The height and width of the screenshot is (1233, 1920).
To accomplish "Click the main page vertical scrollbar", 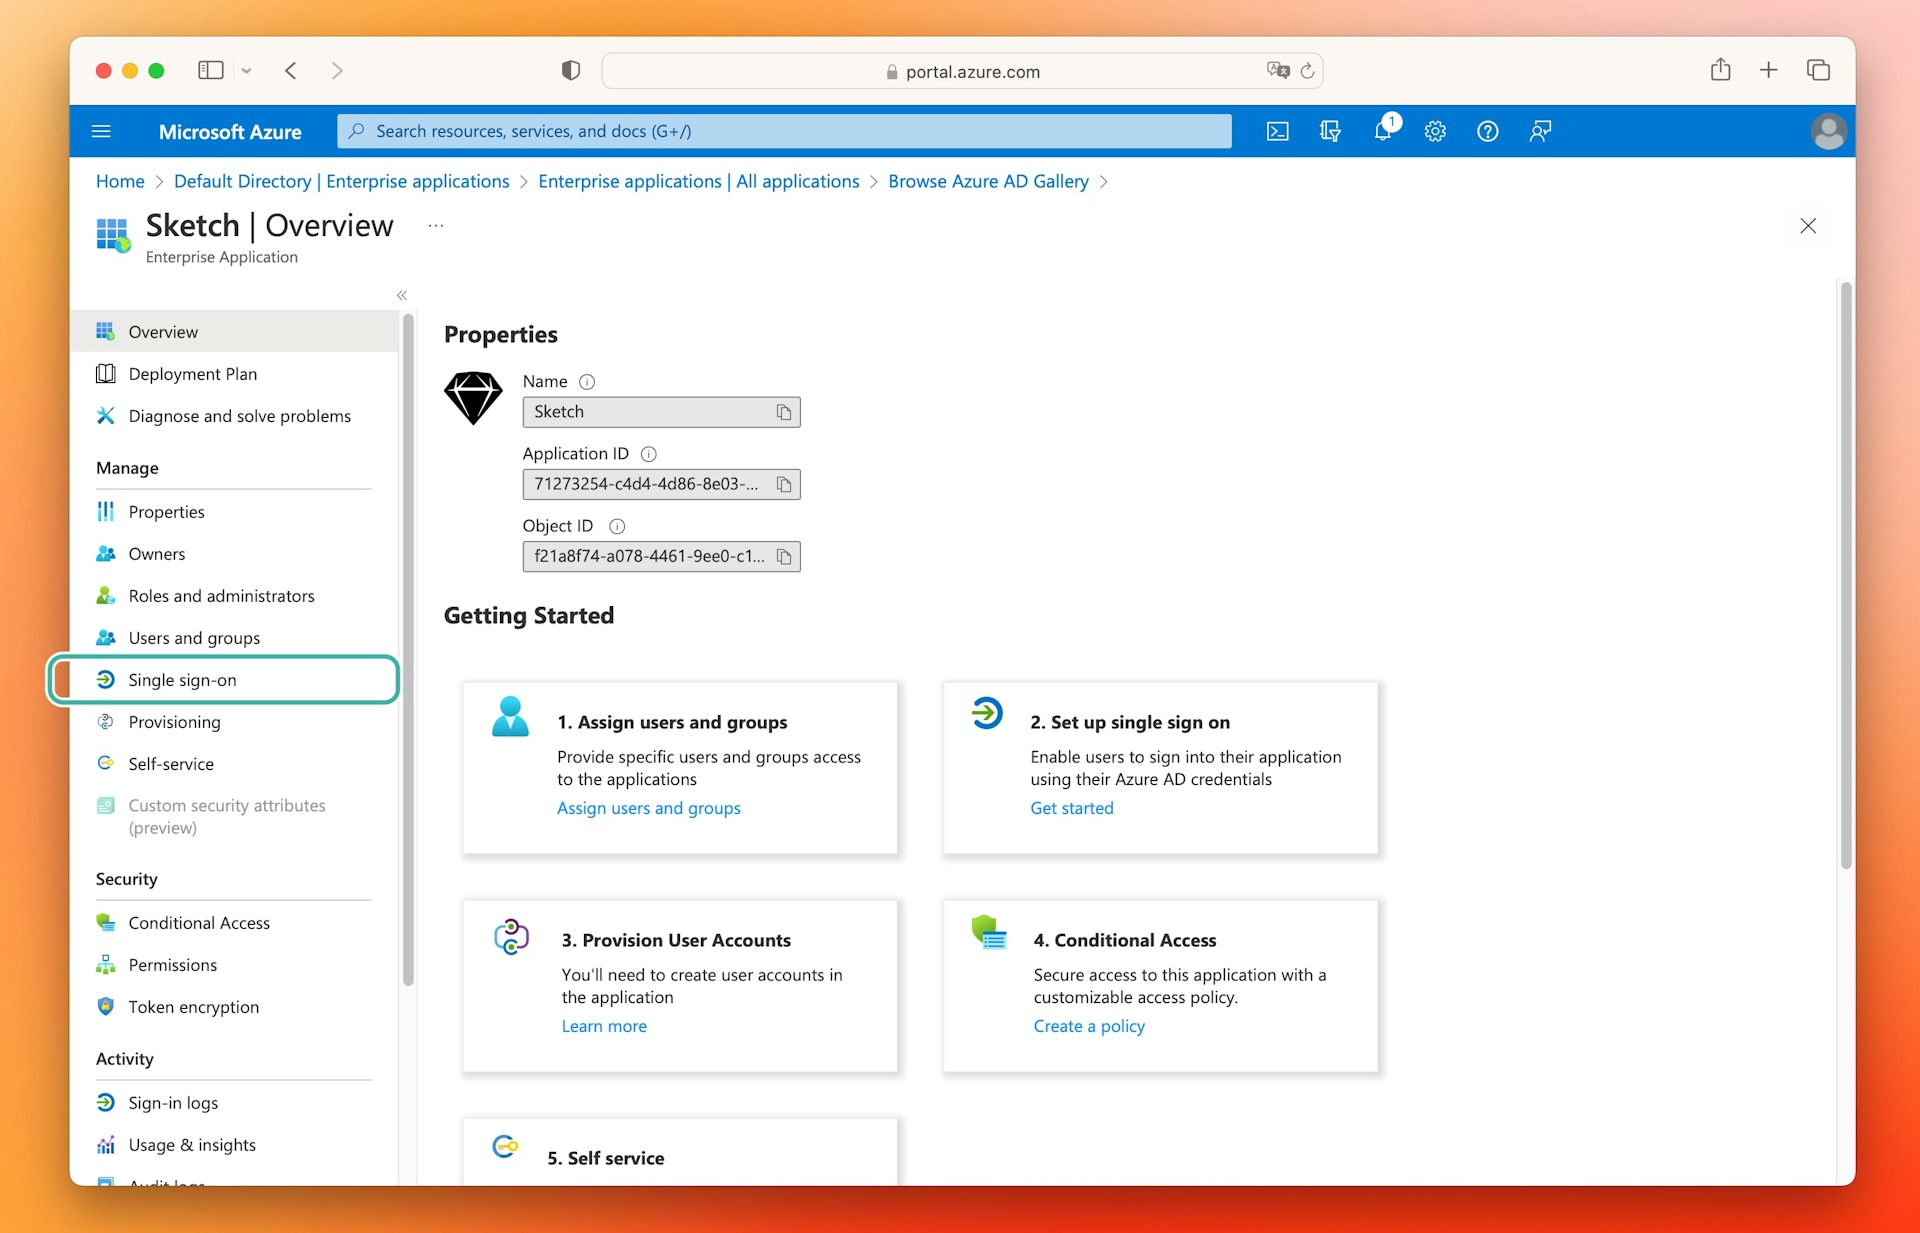I will pyautogui.click(x=1846, y=575).
